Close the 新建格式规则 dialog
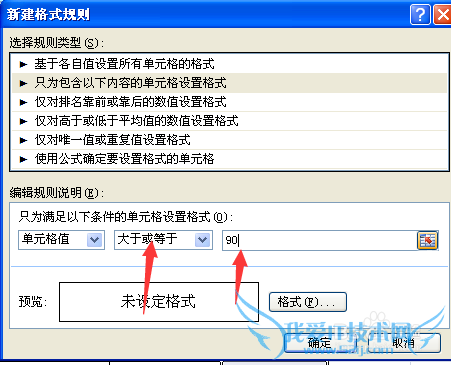 (x=442, y=15)
